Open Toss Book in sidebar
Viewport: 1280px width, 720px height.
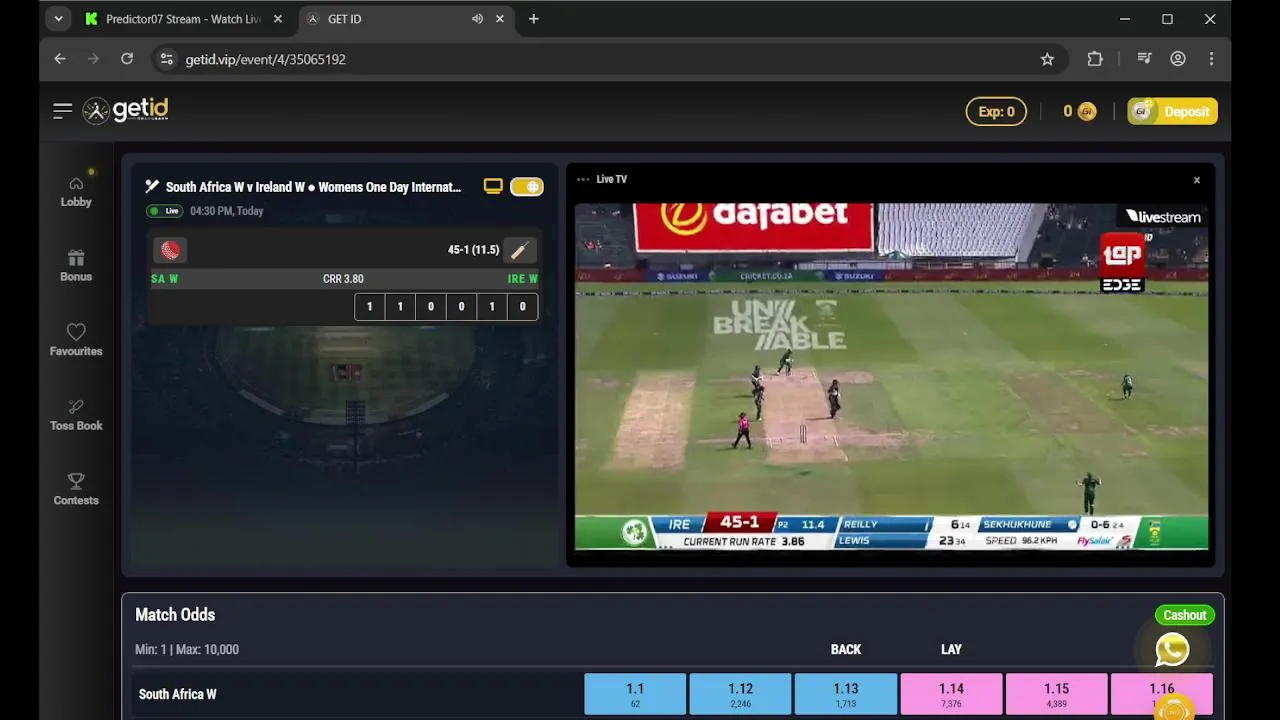pyautogui.click(x=76, y=415)
